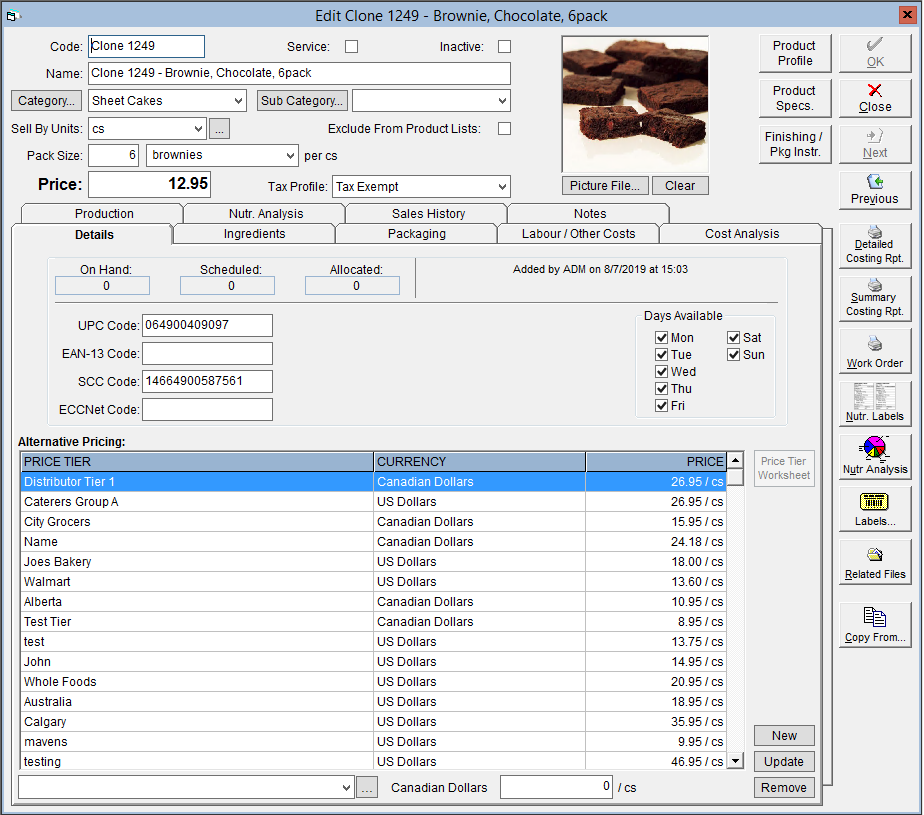Open Product Specs.

click(794, 98)
